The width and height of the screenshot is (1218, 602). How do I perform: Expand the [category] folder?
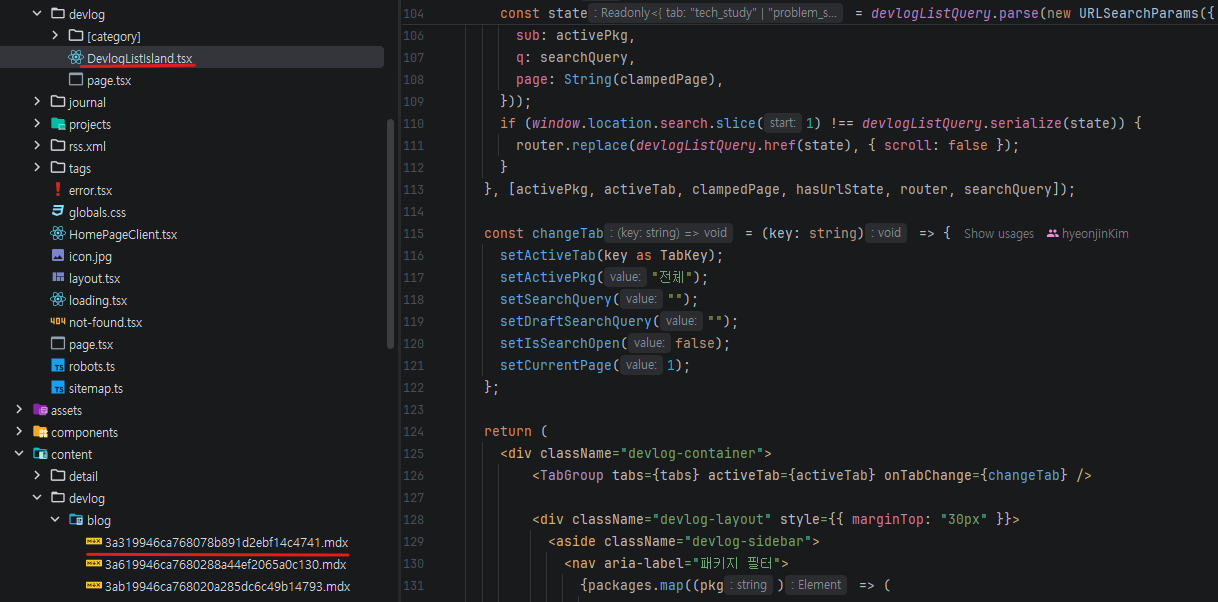55,36
